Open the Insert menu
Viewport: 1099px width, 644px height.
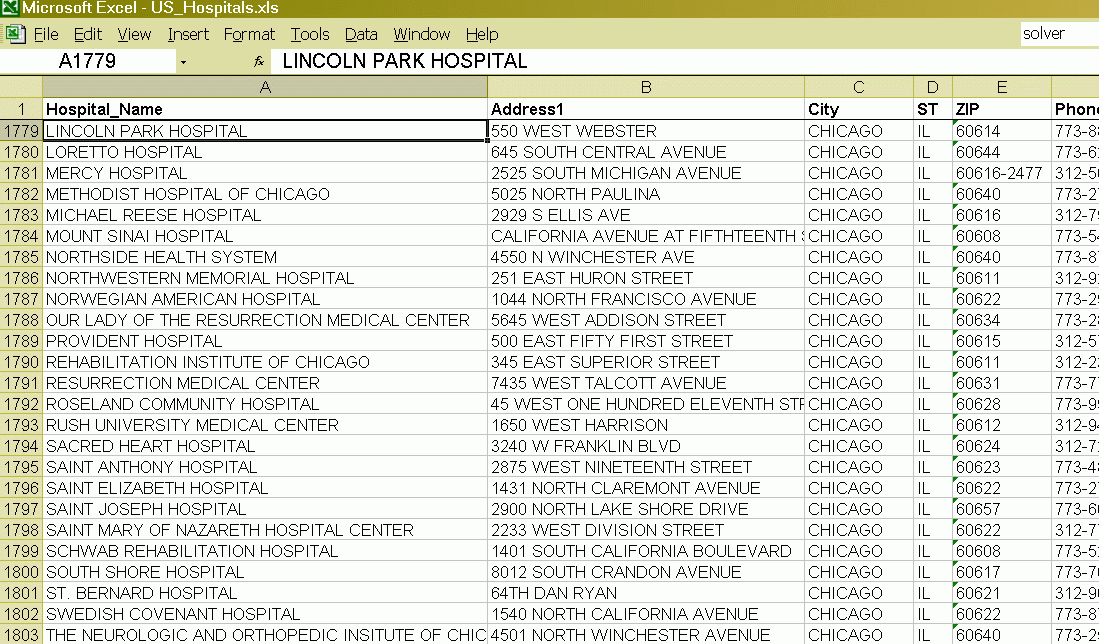coord(188,33)
